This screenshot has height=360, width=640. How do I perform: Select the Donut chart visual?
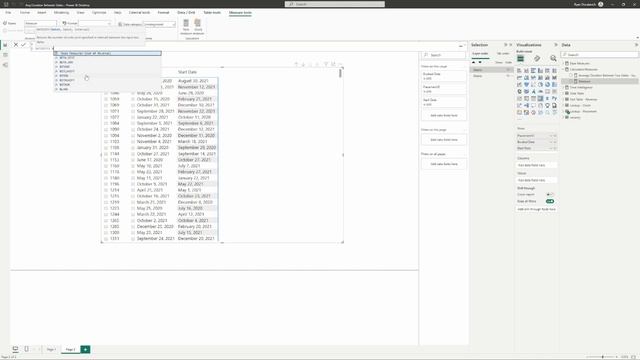[547, 84]
